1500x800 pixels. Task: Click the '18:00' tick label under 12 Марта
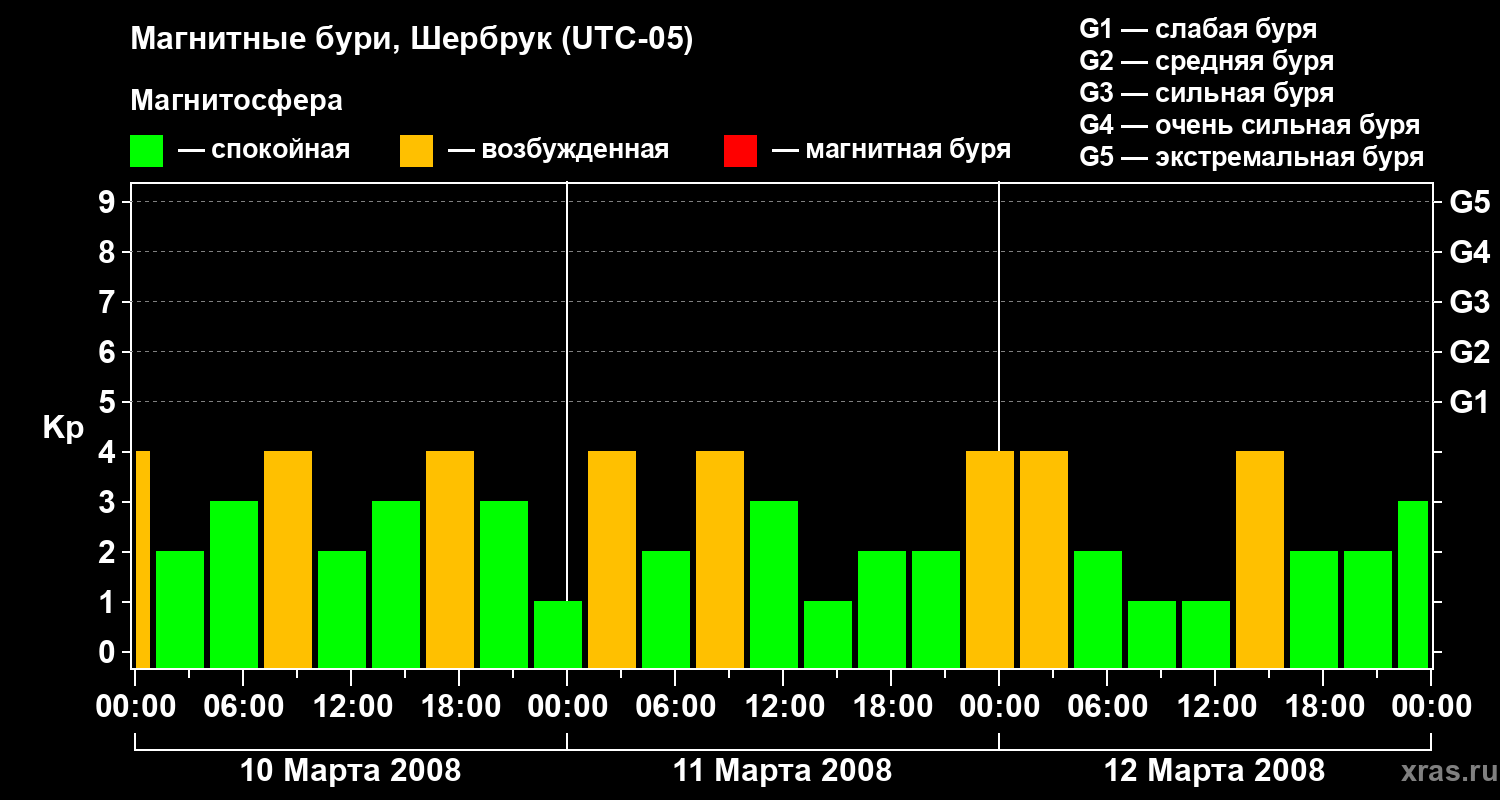pos(1323,706)
